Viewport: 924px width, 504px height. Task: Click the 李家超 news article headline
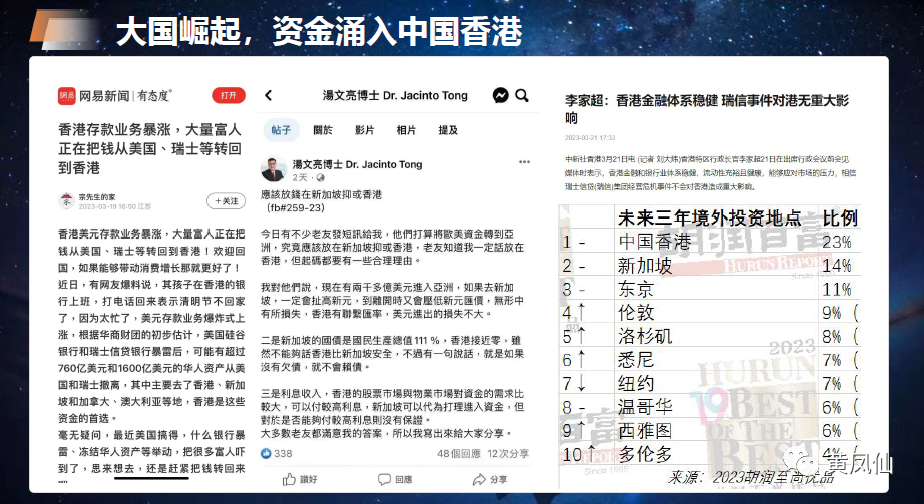[707, 109]
